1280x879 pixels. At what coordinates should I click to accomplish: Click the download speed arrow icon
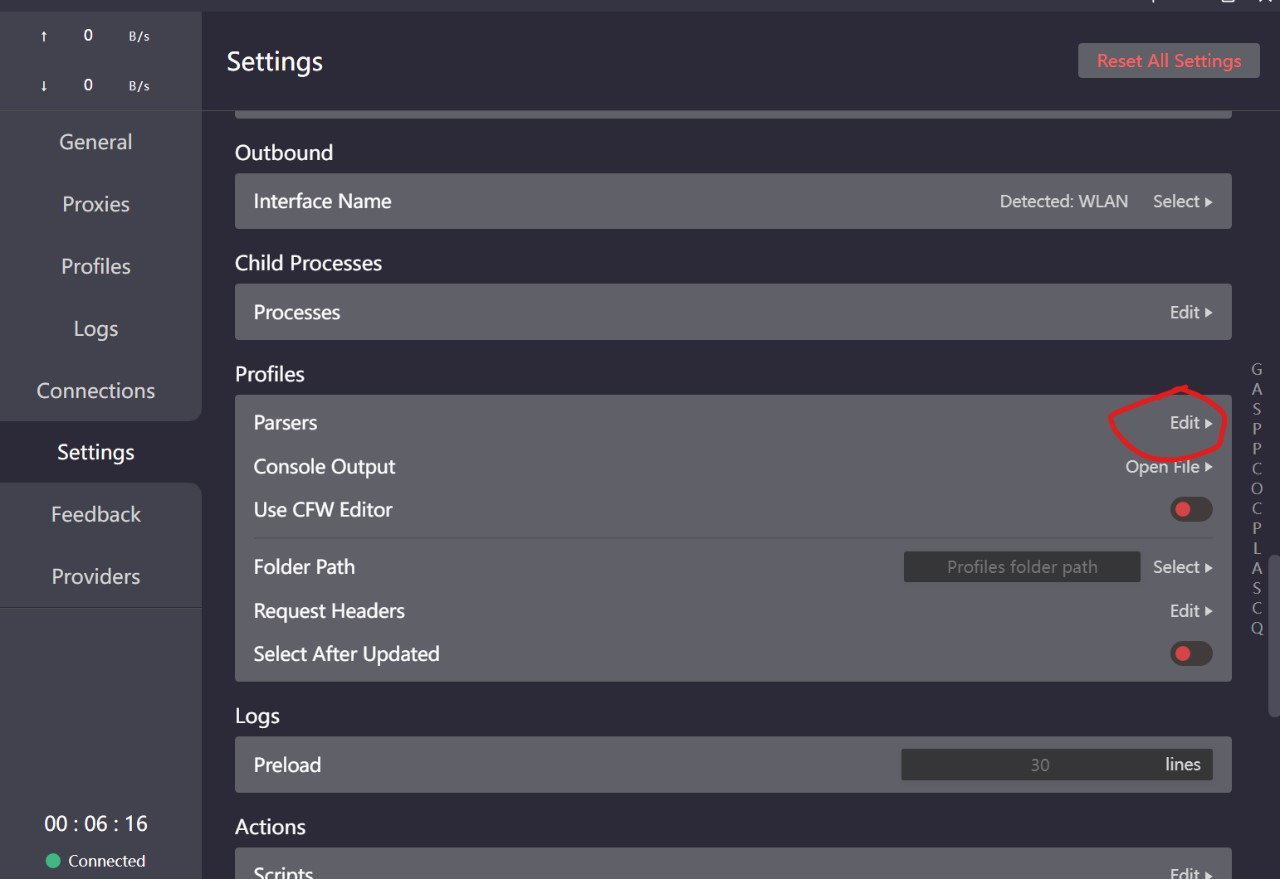pos(44,86)
